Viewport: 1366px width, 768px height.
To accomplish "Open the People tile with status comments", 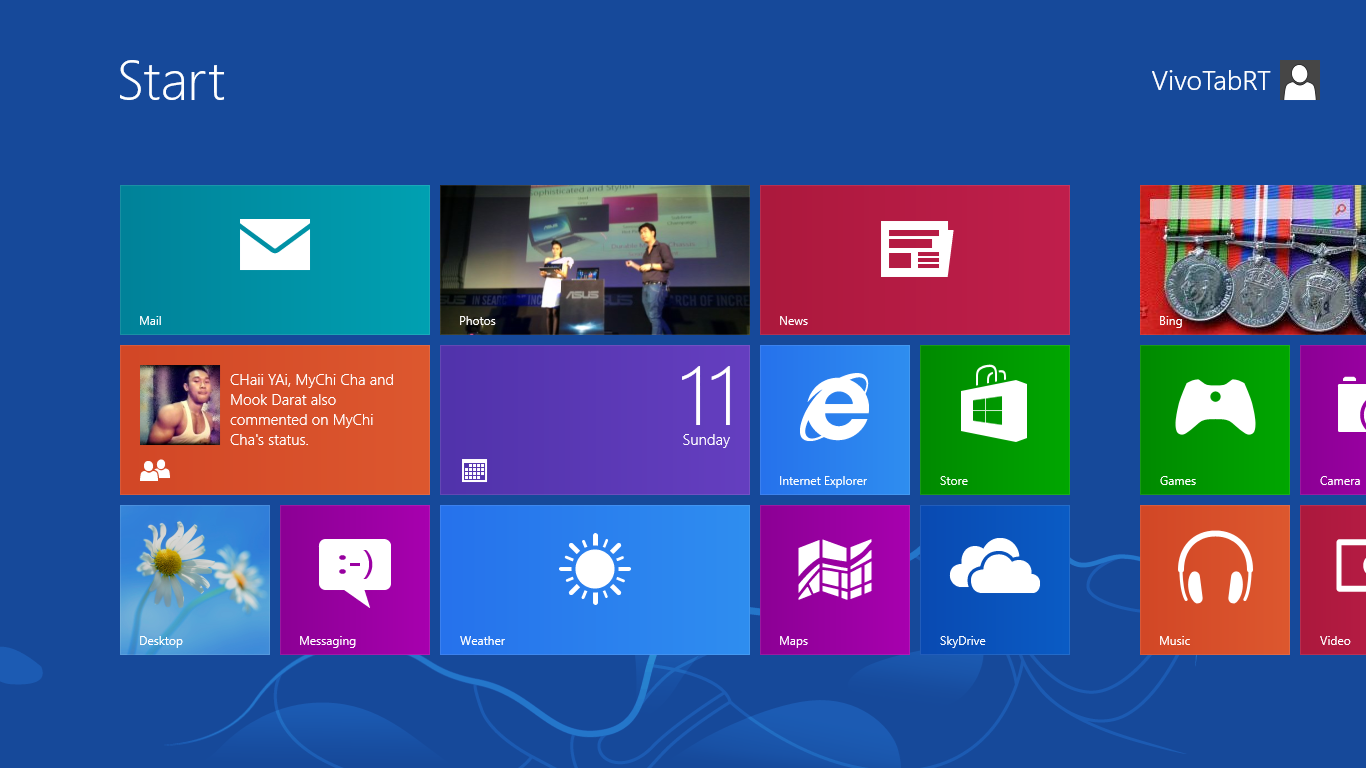I will 275,420.
